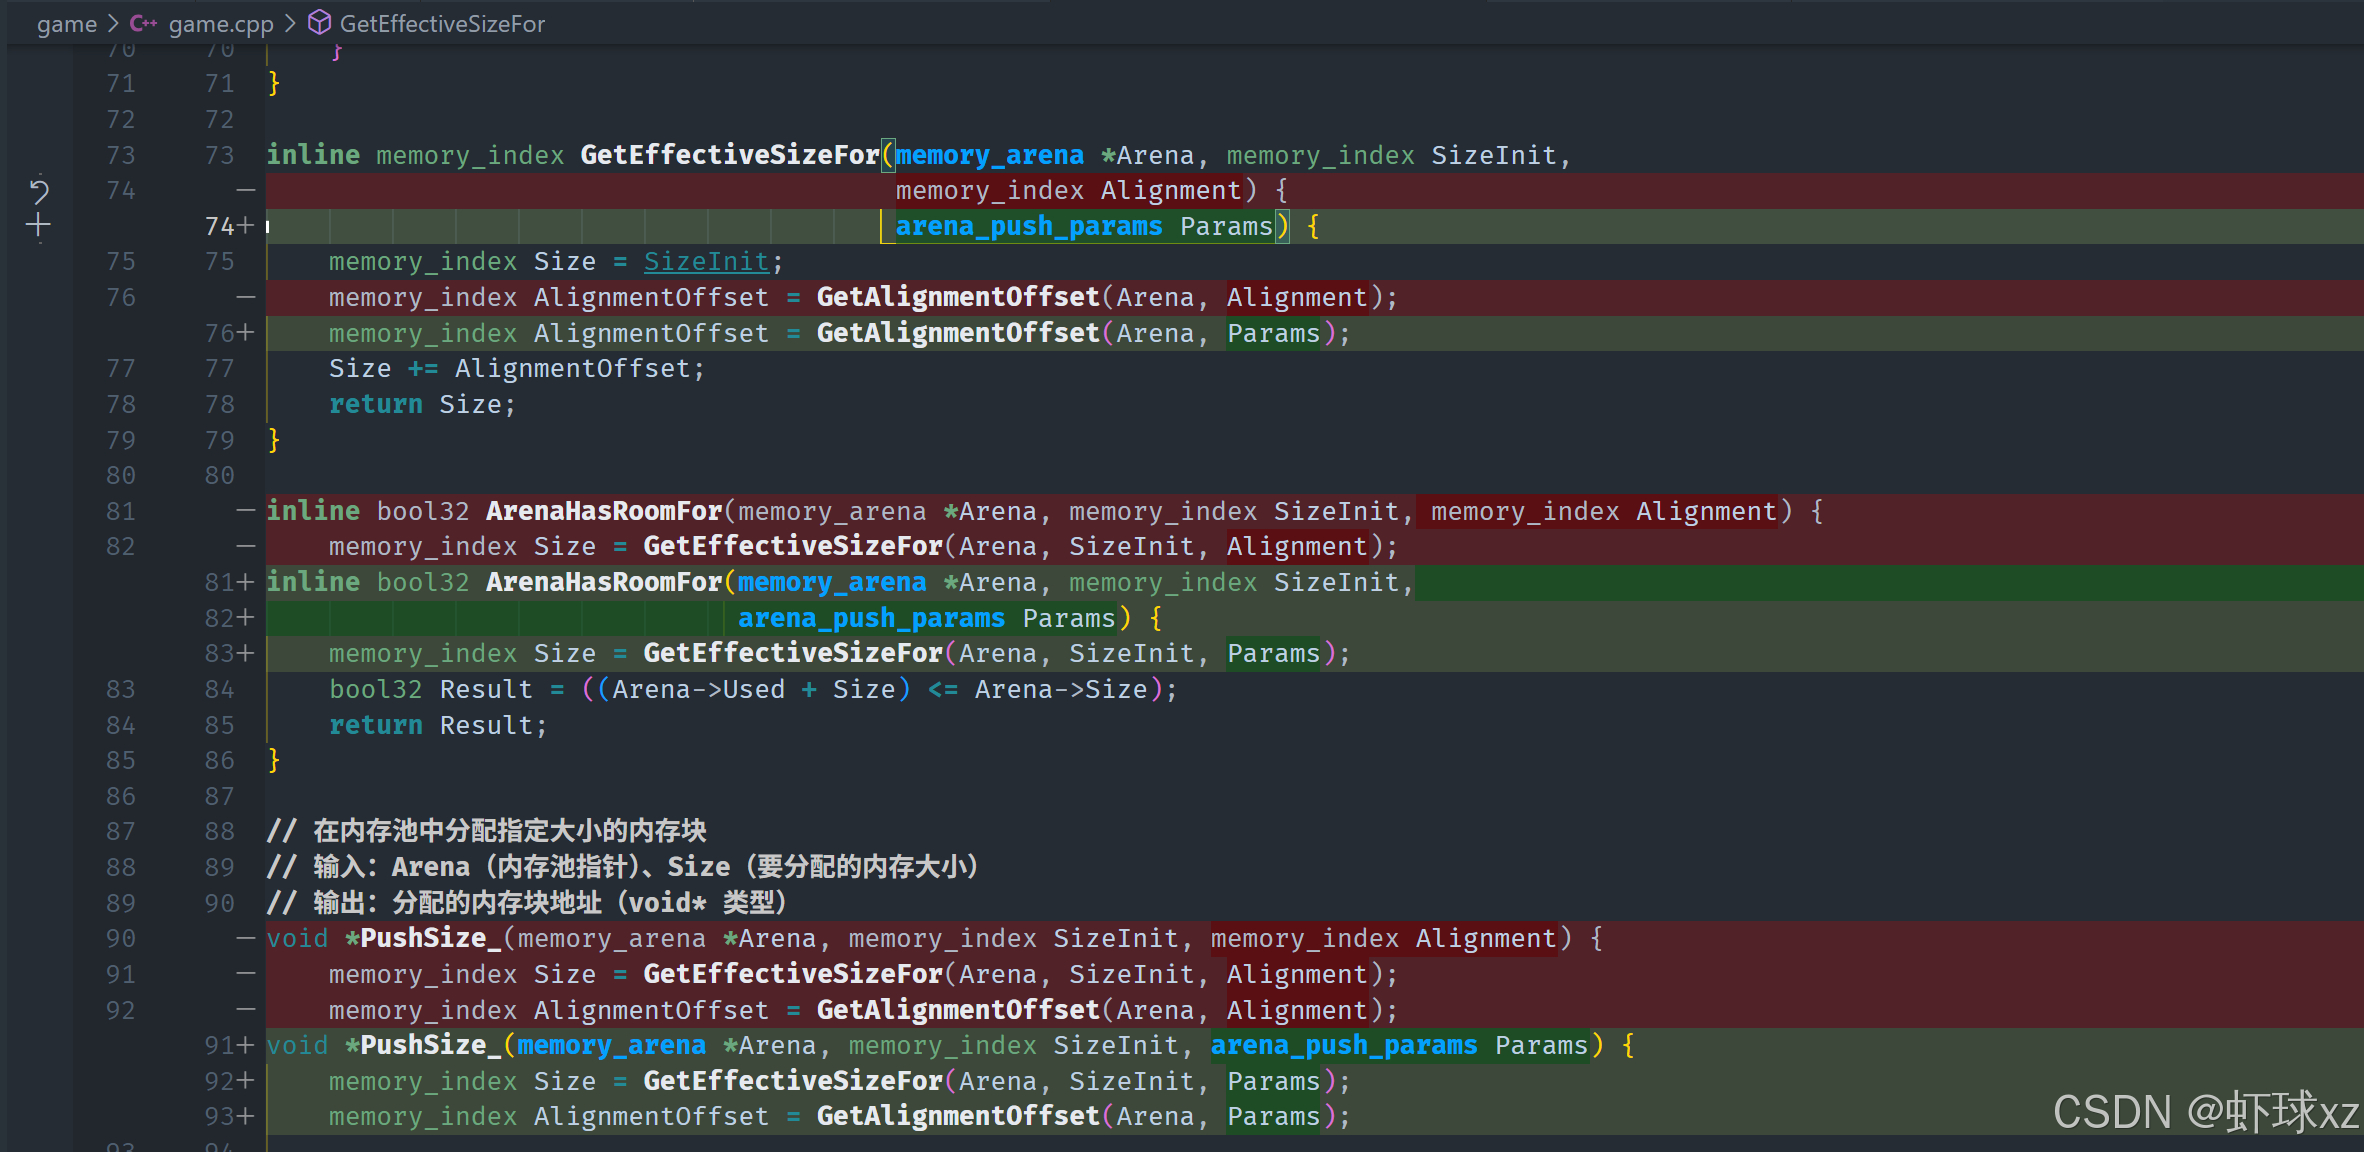Viewport: 2364px width, 1152px height.
Task: Click original line number 83 in gutter
Action: click(120, 689)
